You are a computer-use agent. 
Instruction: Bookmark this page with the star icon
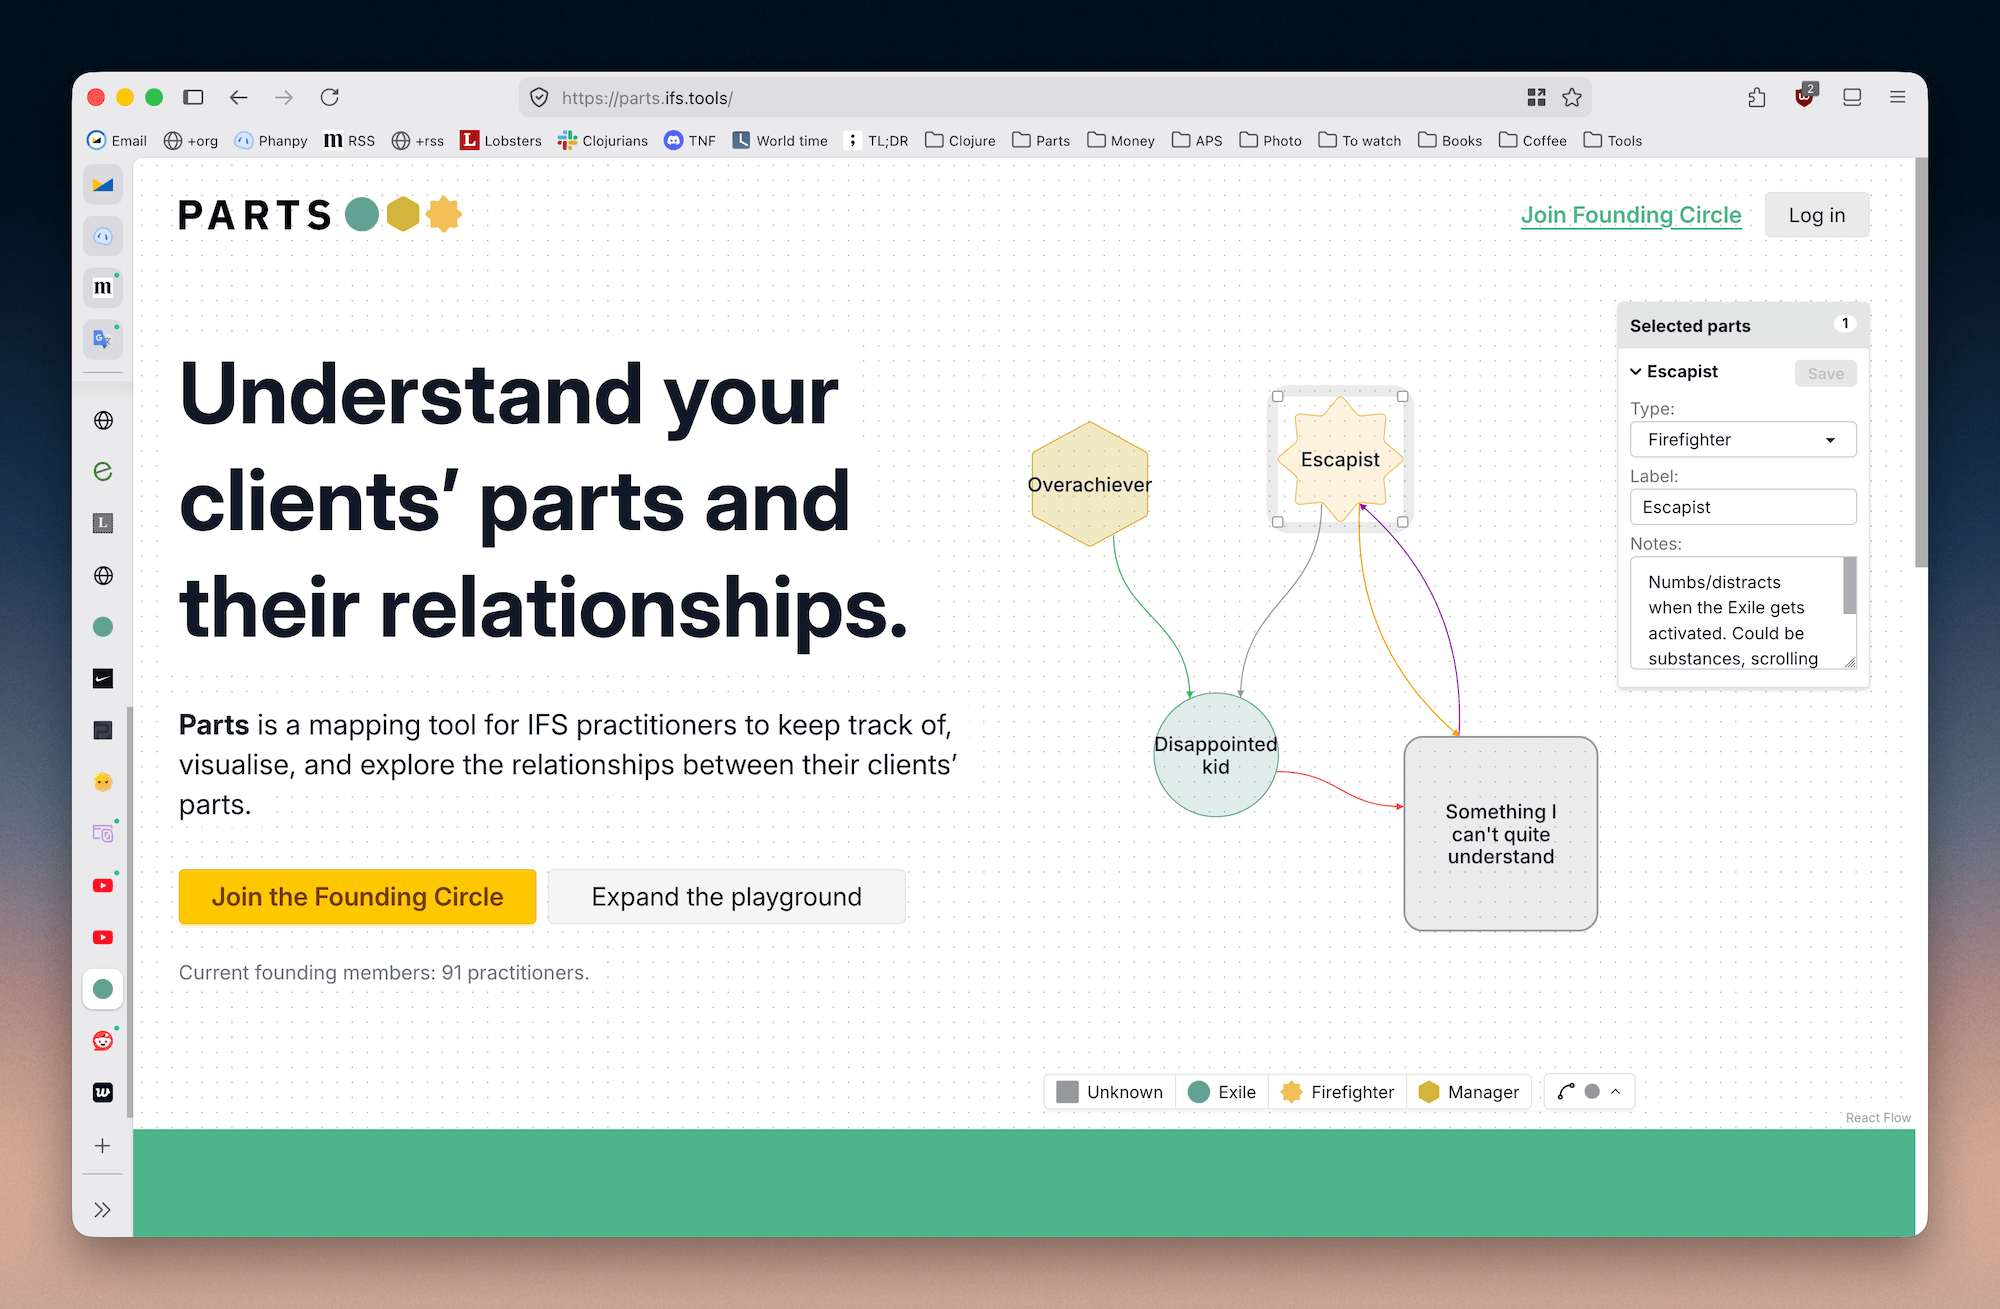[1572, 97]
